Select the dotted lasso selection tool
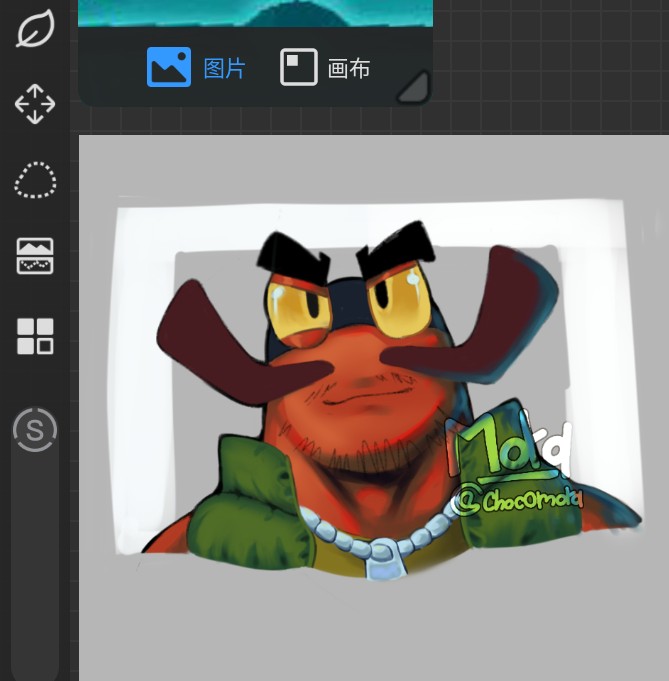 pos(35,180)
